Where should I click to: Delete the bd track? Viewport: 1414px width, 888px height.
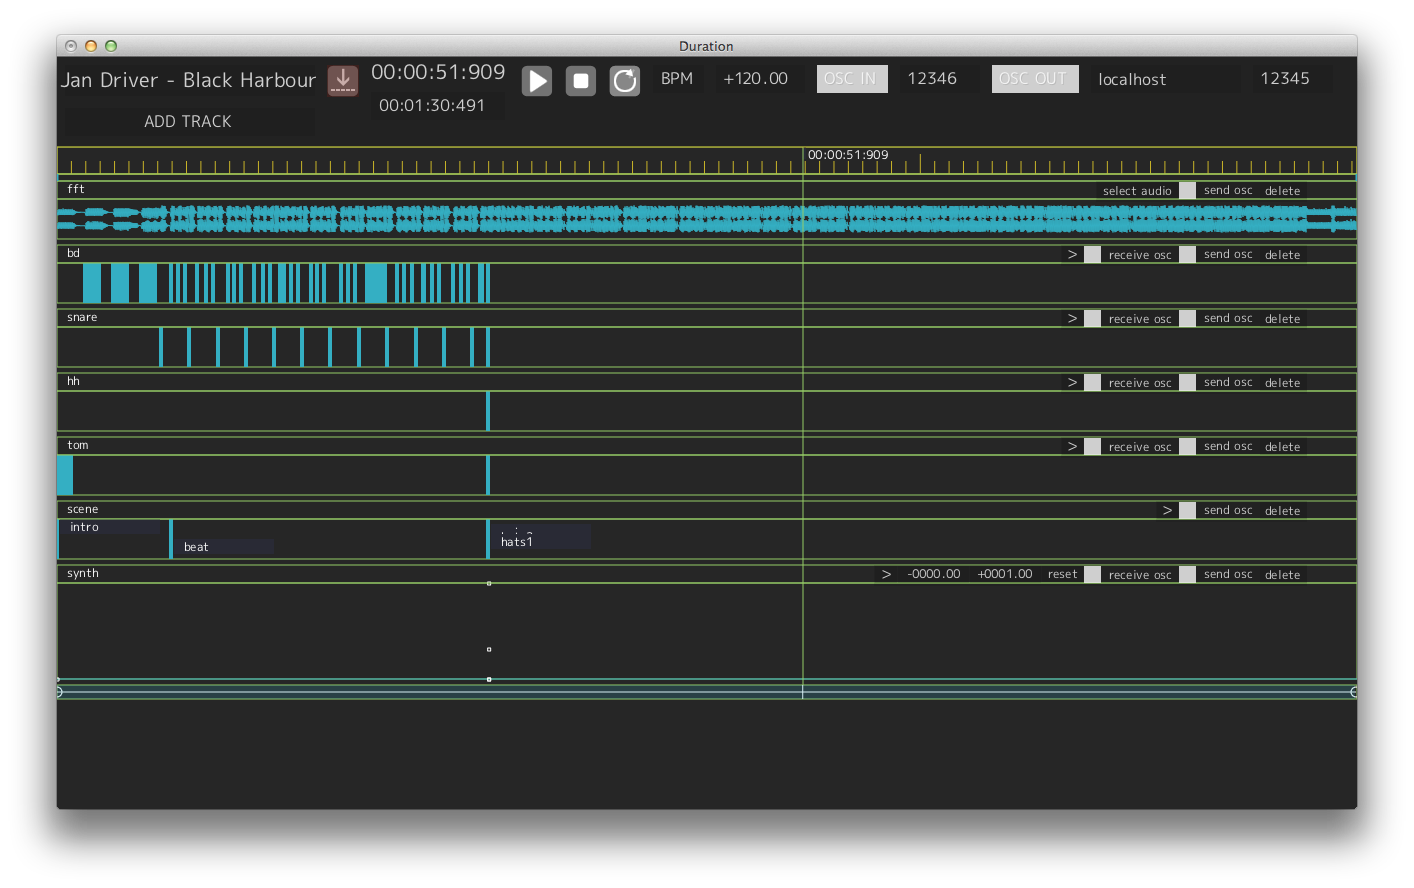click(x=1283, y=255)
